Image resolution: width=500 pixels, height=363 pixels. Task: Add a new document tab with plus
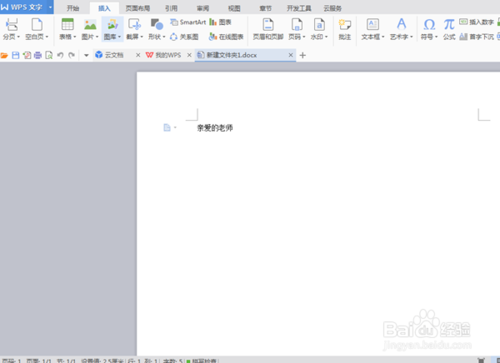[x=303, y=55]
